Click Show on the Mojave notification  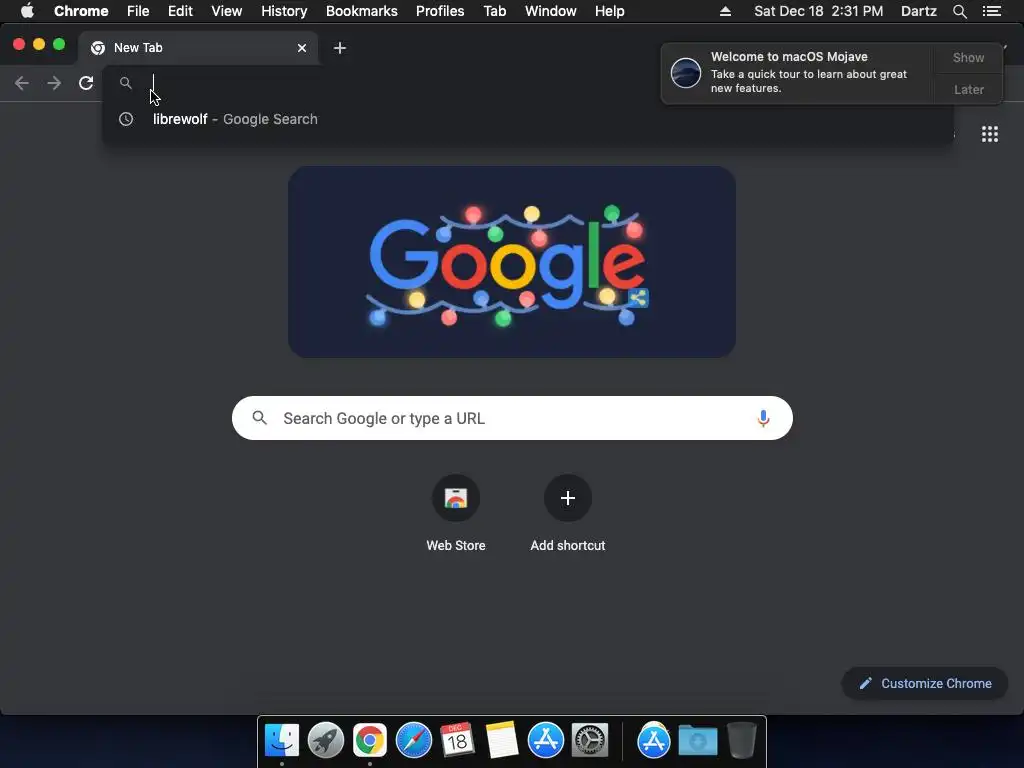click(968, 57)
